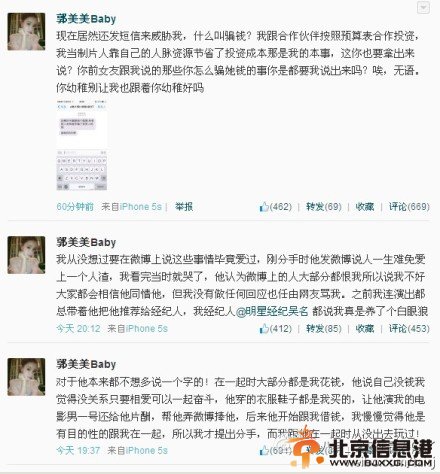Open the 今天 20:12 timestamp link
Image resolution: width=440 pixels, height=474 pixels.
coord(78,329)
